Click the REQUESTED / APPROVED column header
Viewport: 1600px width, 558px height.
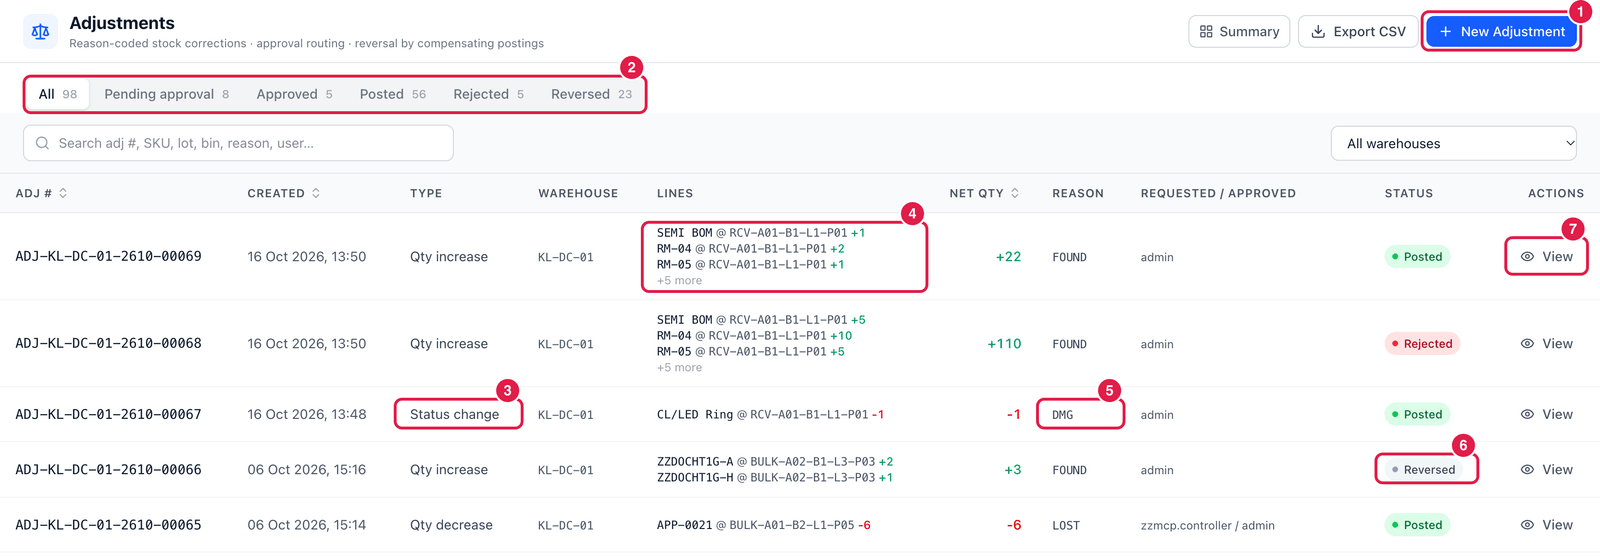[1218, 193]
